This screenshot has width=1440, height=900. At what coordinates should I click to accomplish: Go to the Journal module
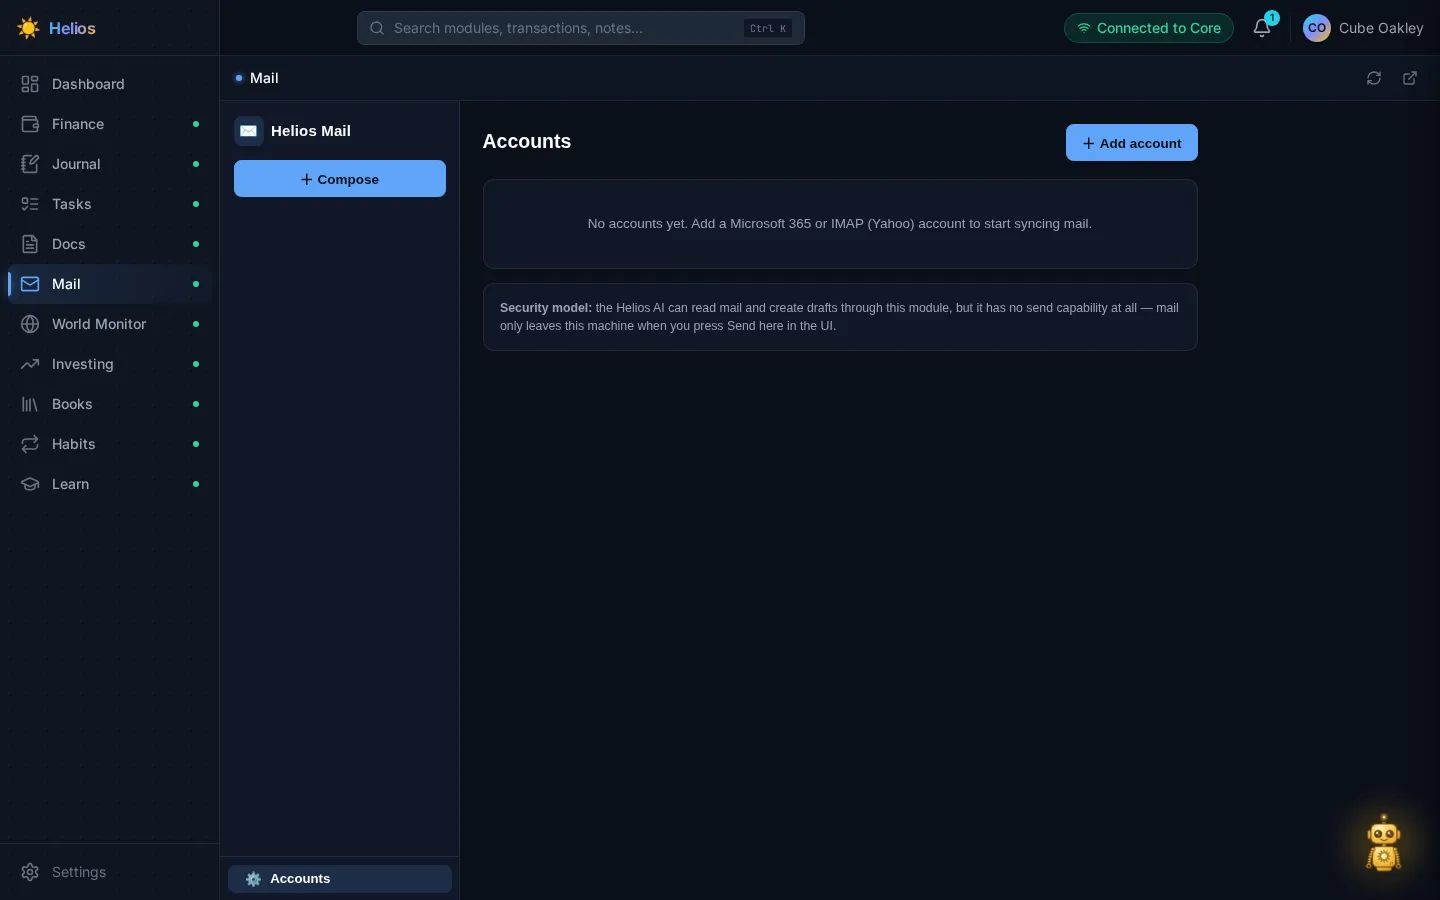click(110, 164)
